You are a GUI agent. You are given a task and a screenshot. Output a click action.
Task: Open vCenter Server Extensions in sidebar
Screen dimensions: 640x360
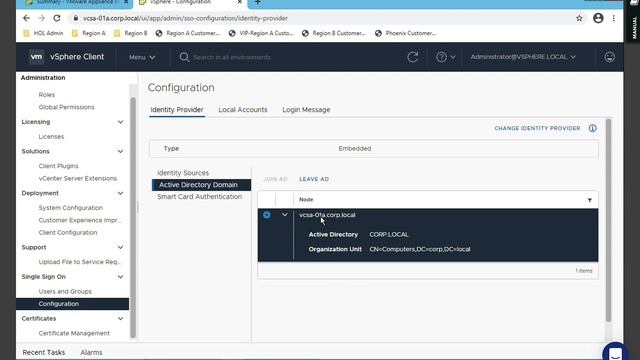[78, 178]
